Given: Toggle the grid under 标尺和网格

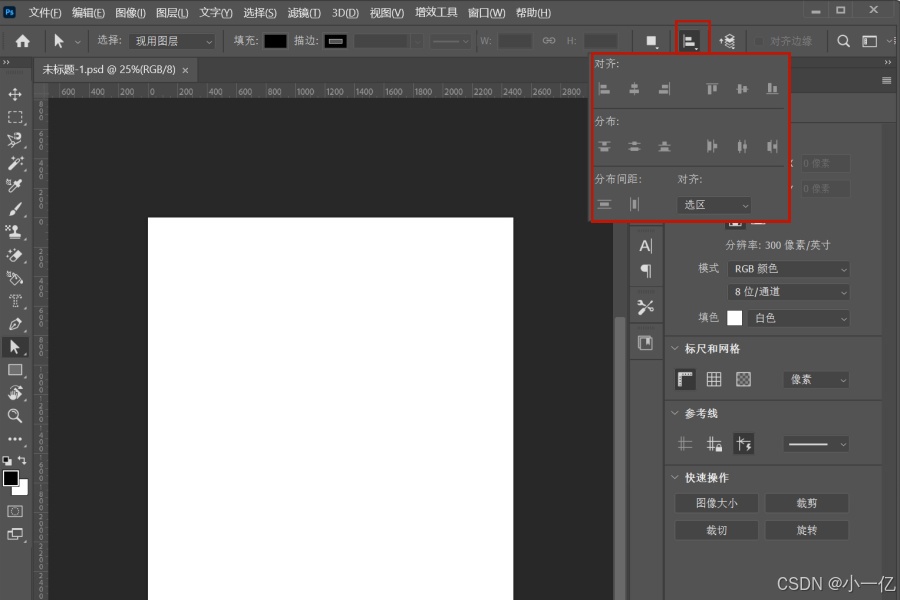Looking at the screenshot, I should pos(714,380).
